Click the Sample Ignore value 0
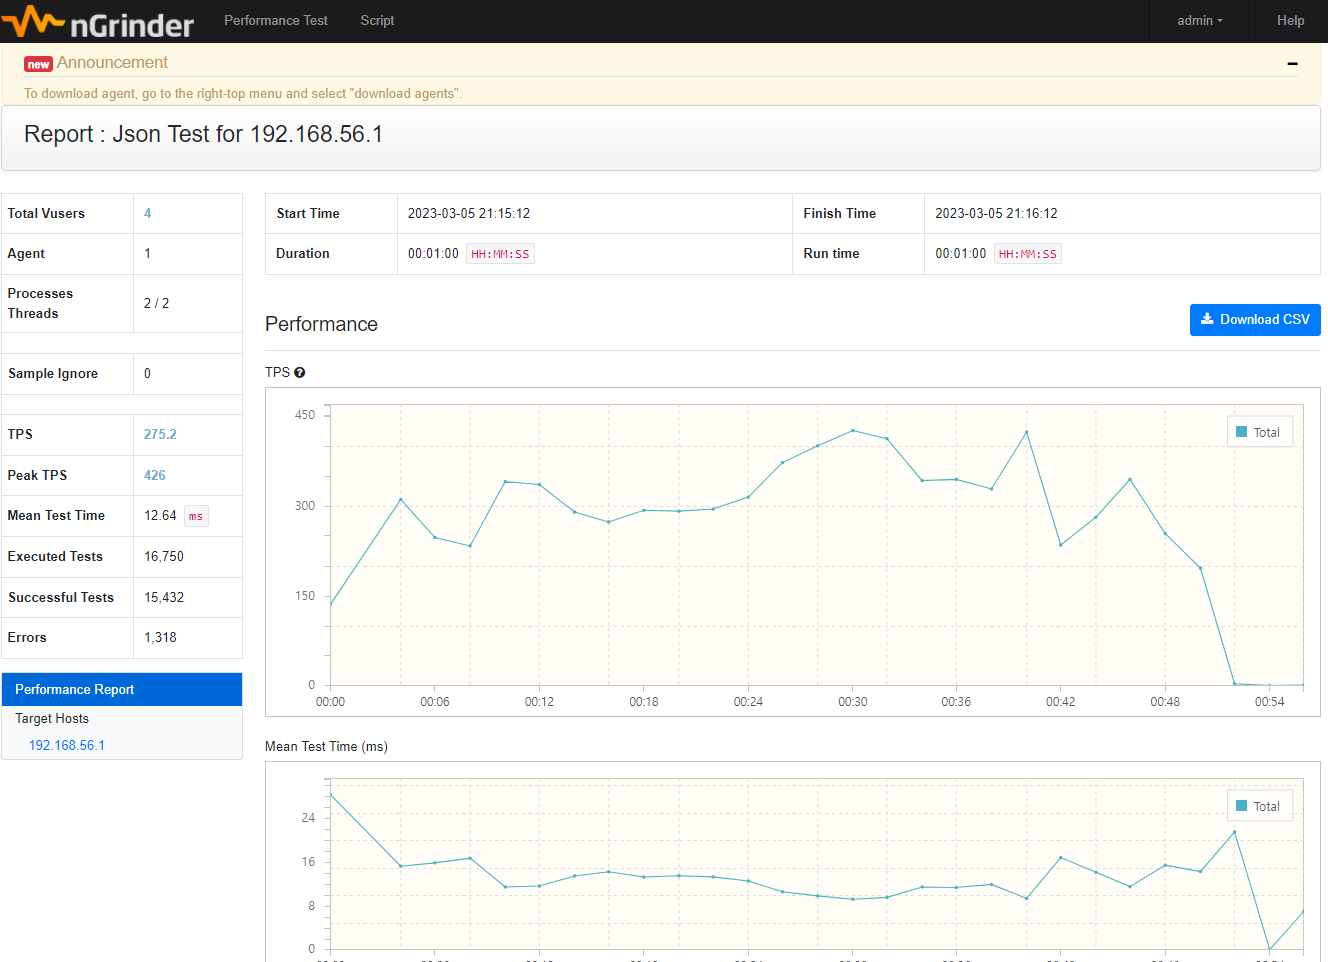1328x962 pixels. 147,374
